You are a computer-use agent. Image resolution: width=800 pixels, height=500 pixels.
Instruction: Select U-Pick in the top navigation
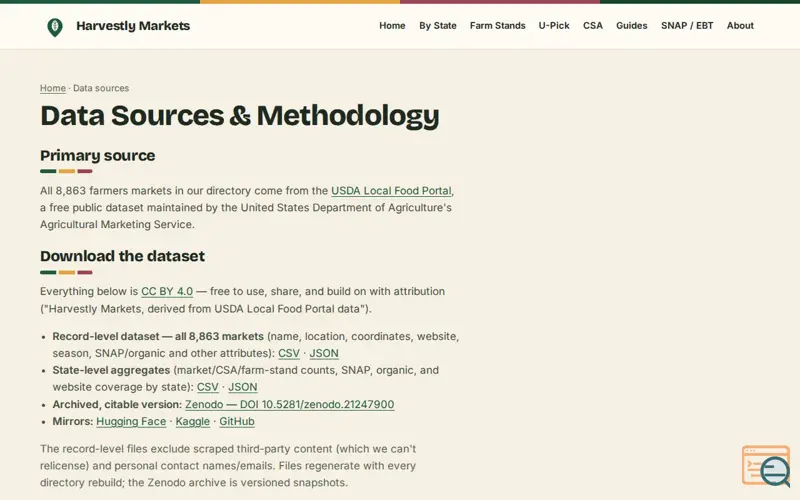pyautogui.click(x=554, y=26)
